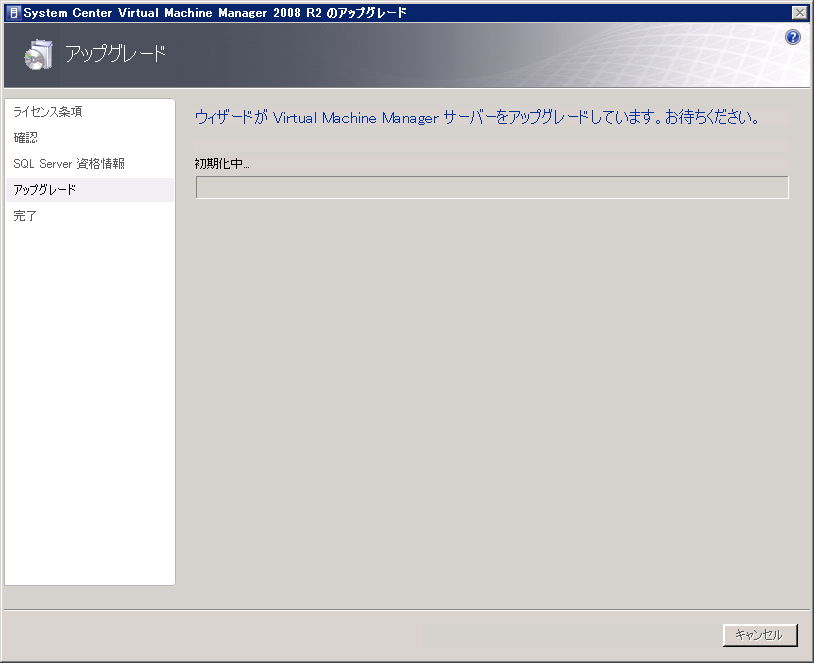
Task: Click the blue help question mark icon
Action: (793, 37)
